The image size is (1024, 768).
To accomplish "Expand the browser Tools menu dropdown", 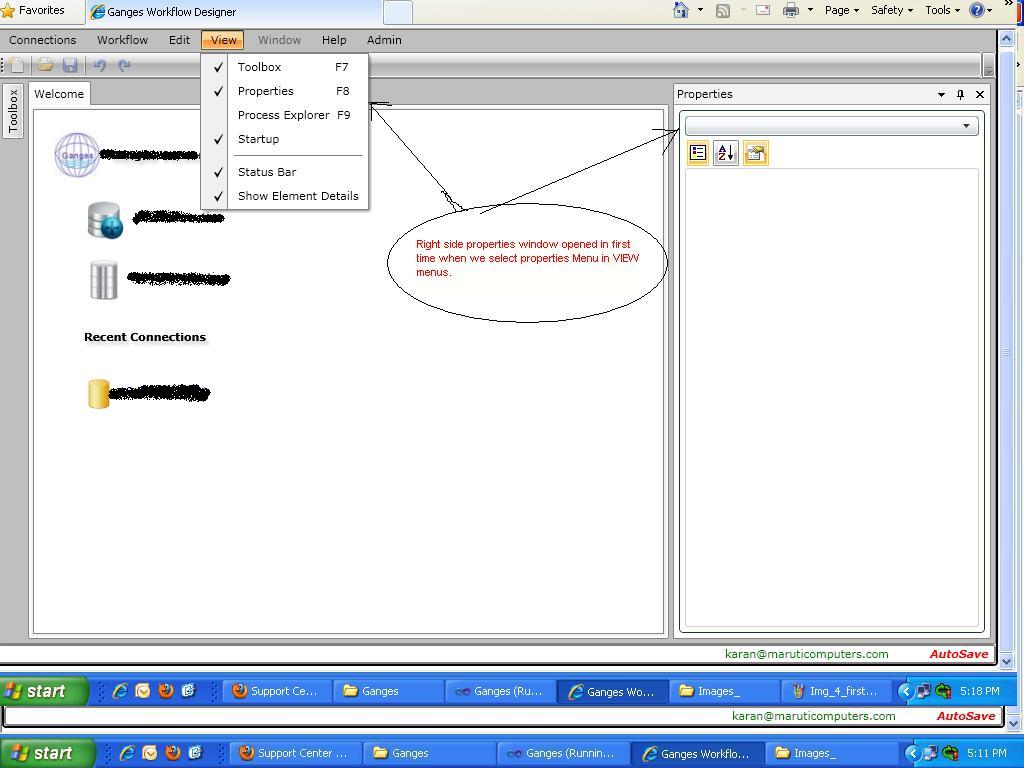I will pos(942,10).
